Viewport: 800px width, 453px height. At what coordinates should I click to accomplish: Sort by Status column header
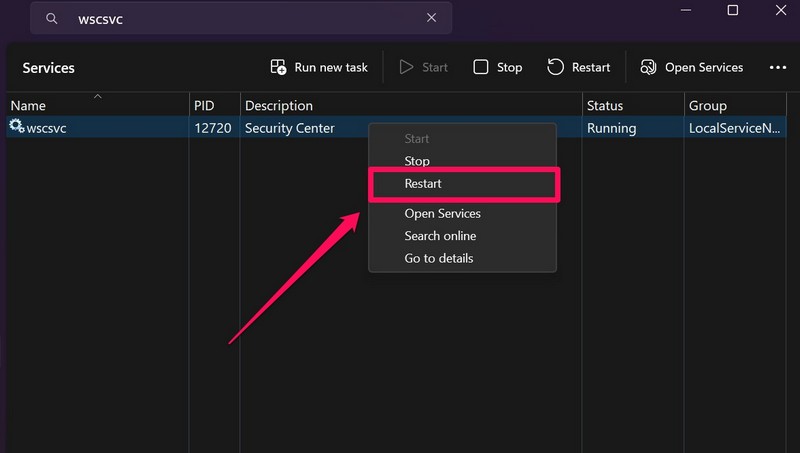pyautogui.click(x=605, y=106)
